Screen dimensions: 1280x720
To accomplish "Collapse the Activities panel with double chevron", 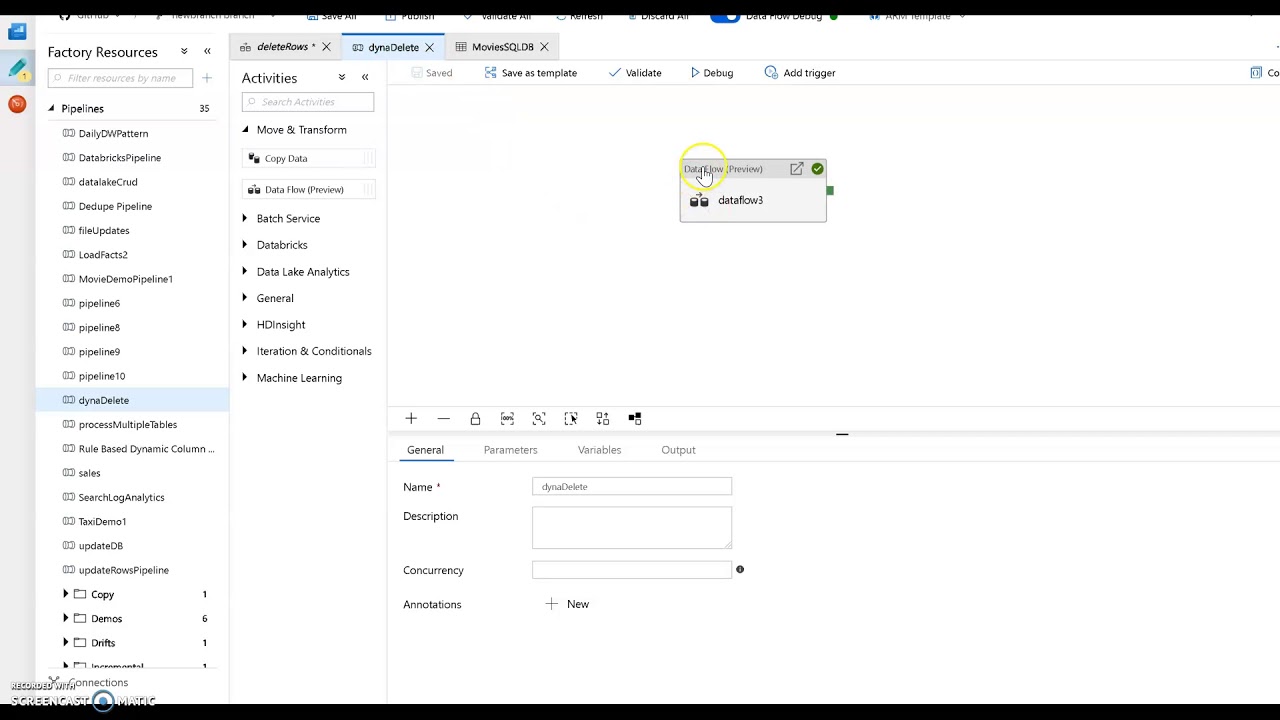I will (x=365, y=77).
